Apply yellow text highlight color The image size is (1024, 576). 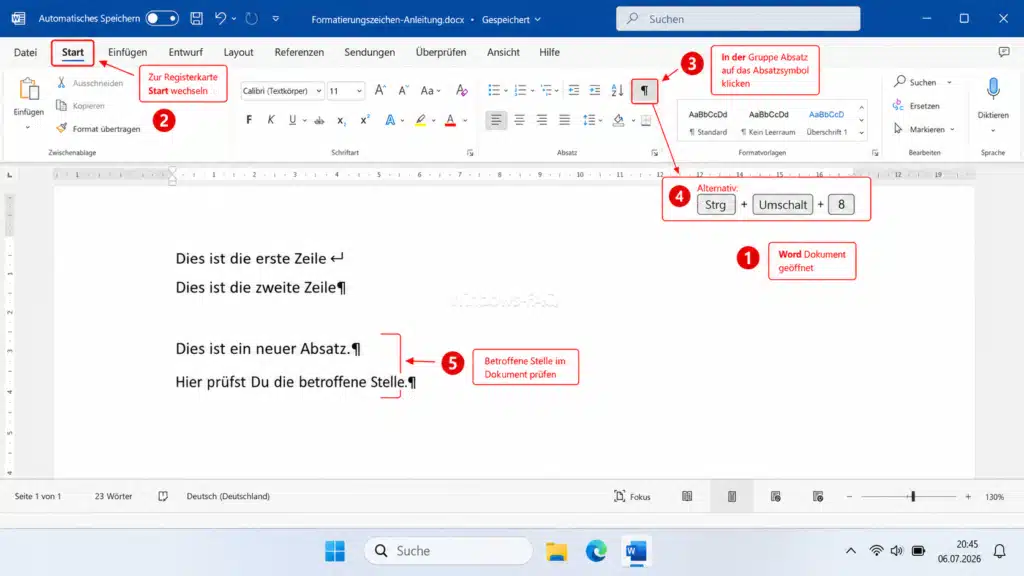click(x=421, y=120)
